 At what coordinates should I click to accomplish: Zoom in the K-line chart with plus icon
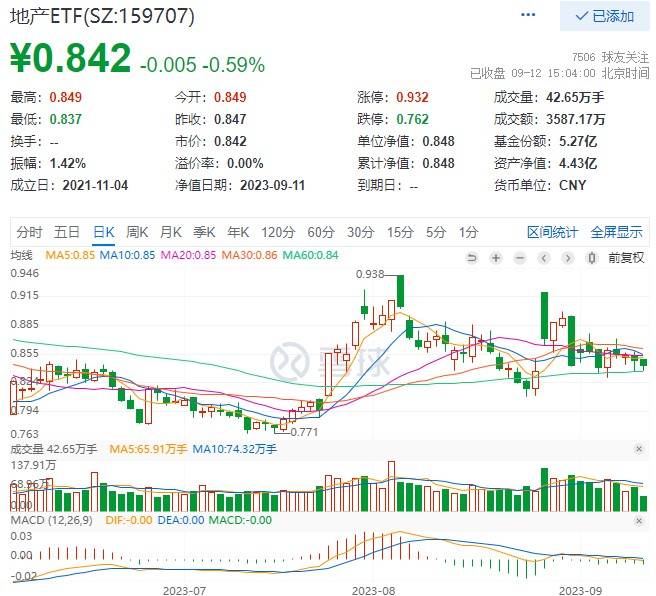[x=495, y=256]
